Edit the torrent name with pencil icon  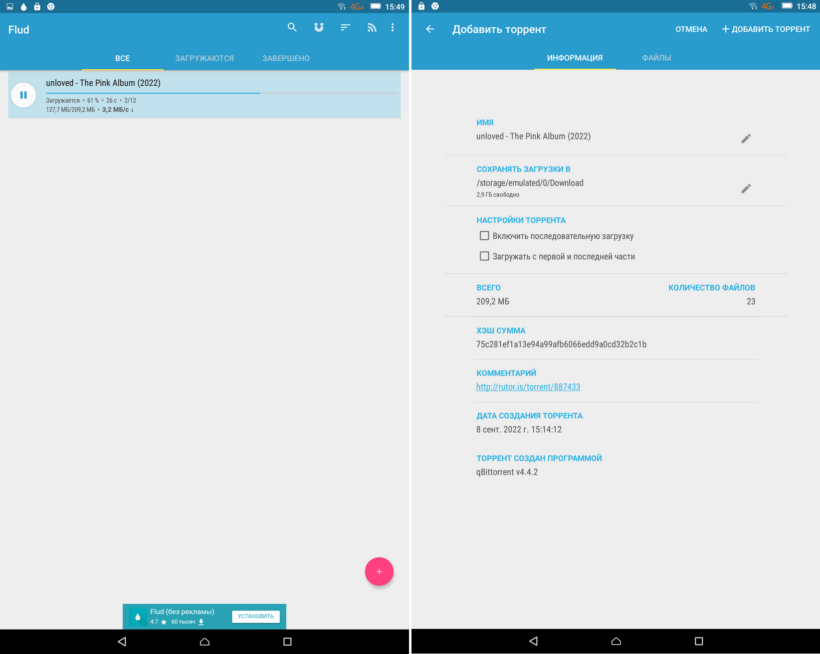(x=745, y=138)
